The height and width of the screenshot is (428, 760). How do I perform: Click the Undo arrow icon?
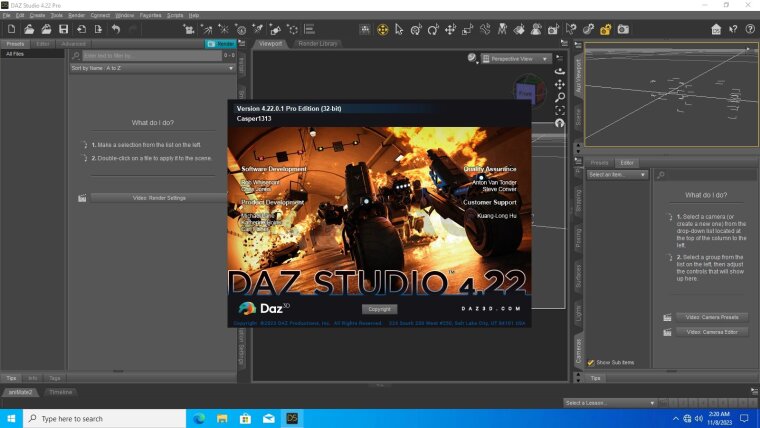click(117, 30)
